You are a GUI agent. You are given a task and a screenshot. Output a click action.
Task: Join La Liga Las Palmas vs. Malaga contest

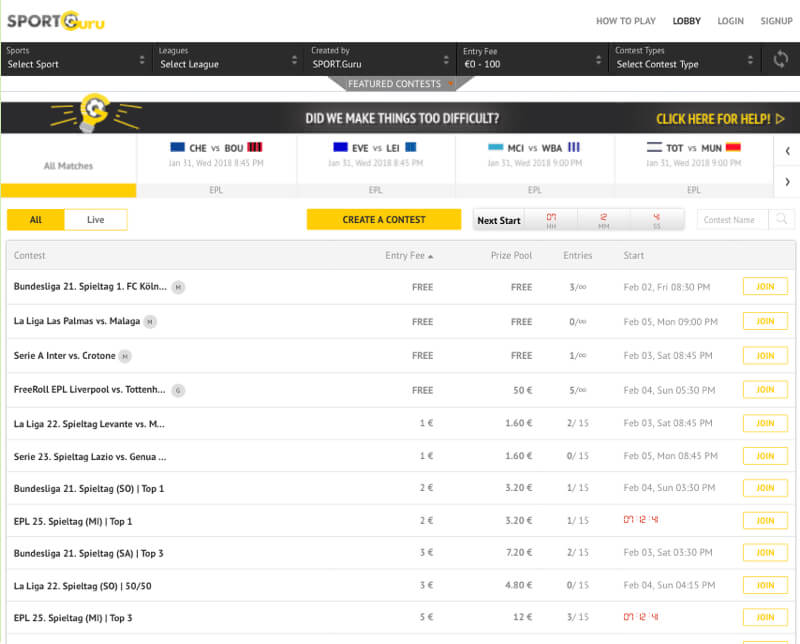765,321
